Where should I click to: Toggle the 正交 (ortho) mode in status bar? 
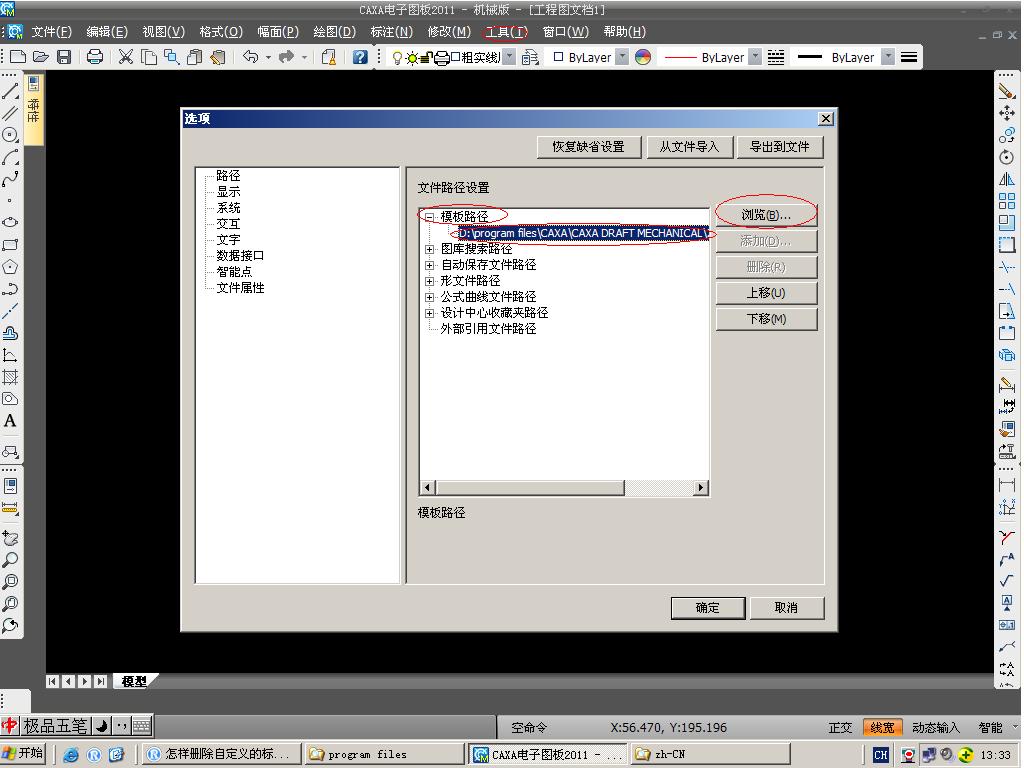(840, 727)
